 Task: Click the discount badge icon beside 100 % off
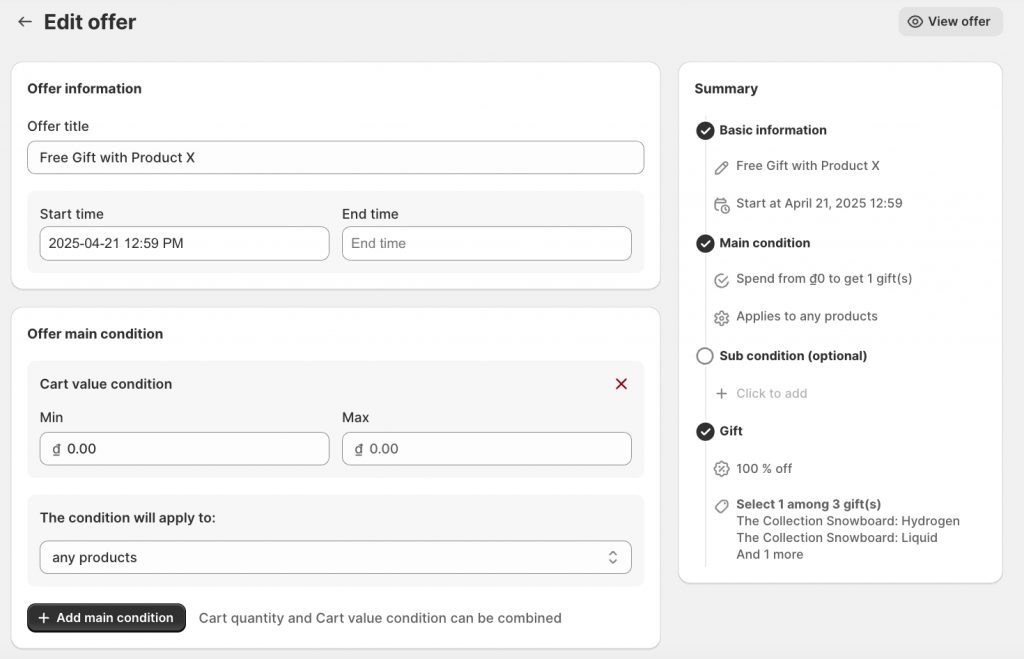[x=722, y=469]
